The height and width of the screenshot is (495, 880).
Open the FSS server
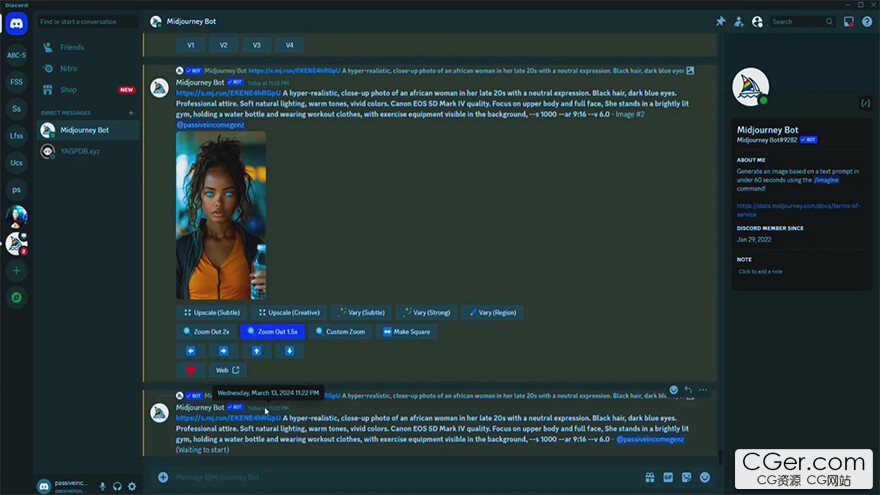16,82
